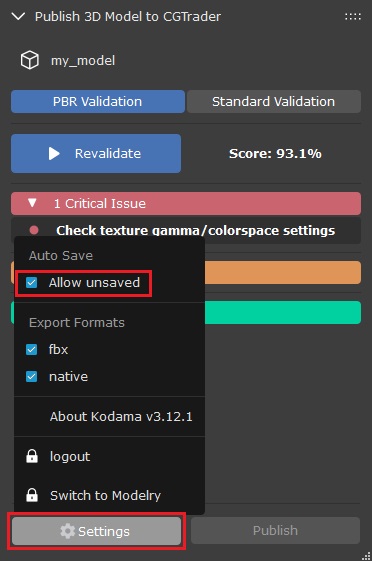Click the Settings gear icon
The image size is (372, 561).
click(x=67, y=531)
